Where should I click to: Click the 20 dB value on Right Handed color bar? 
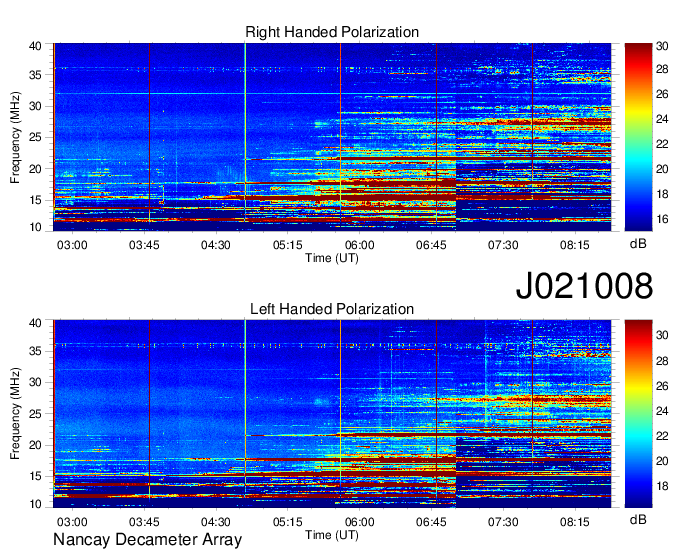coord(662,169)
